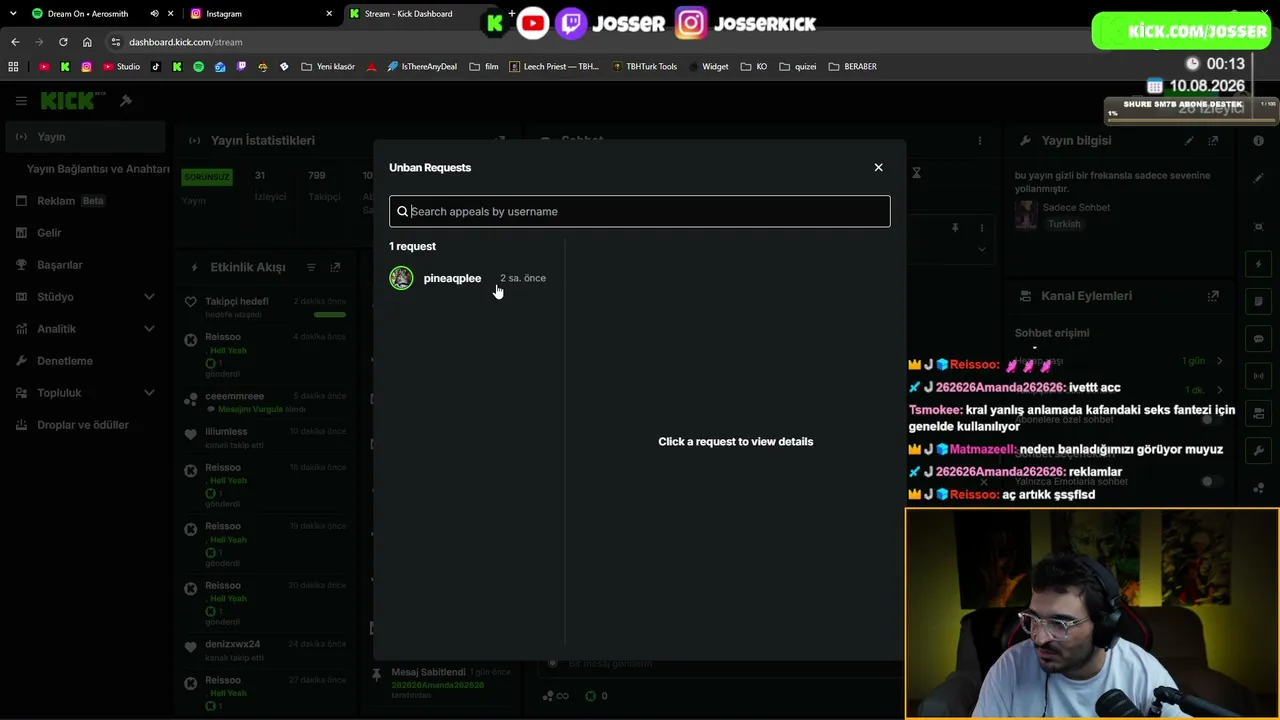Open the 1 gün chat access option
The height and width of the screenshot is (720, 1280).
[1200, 361]
